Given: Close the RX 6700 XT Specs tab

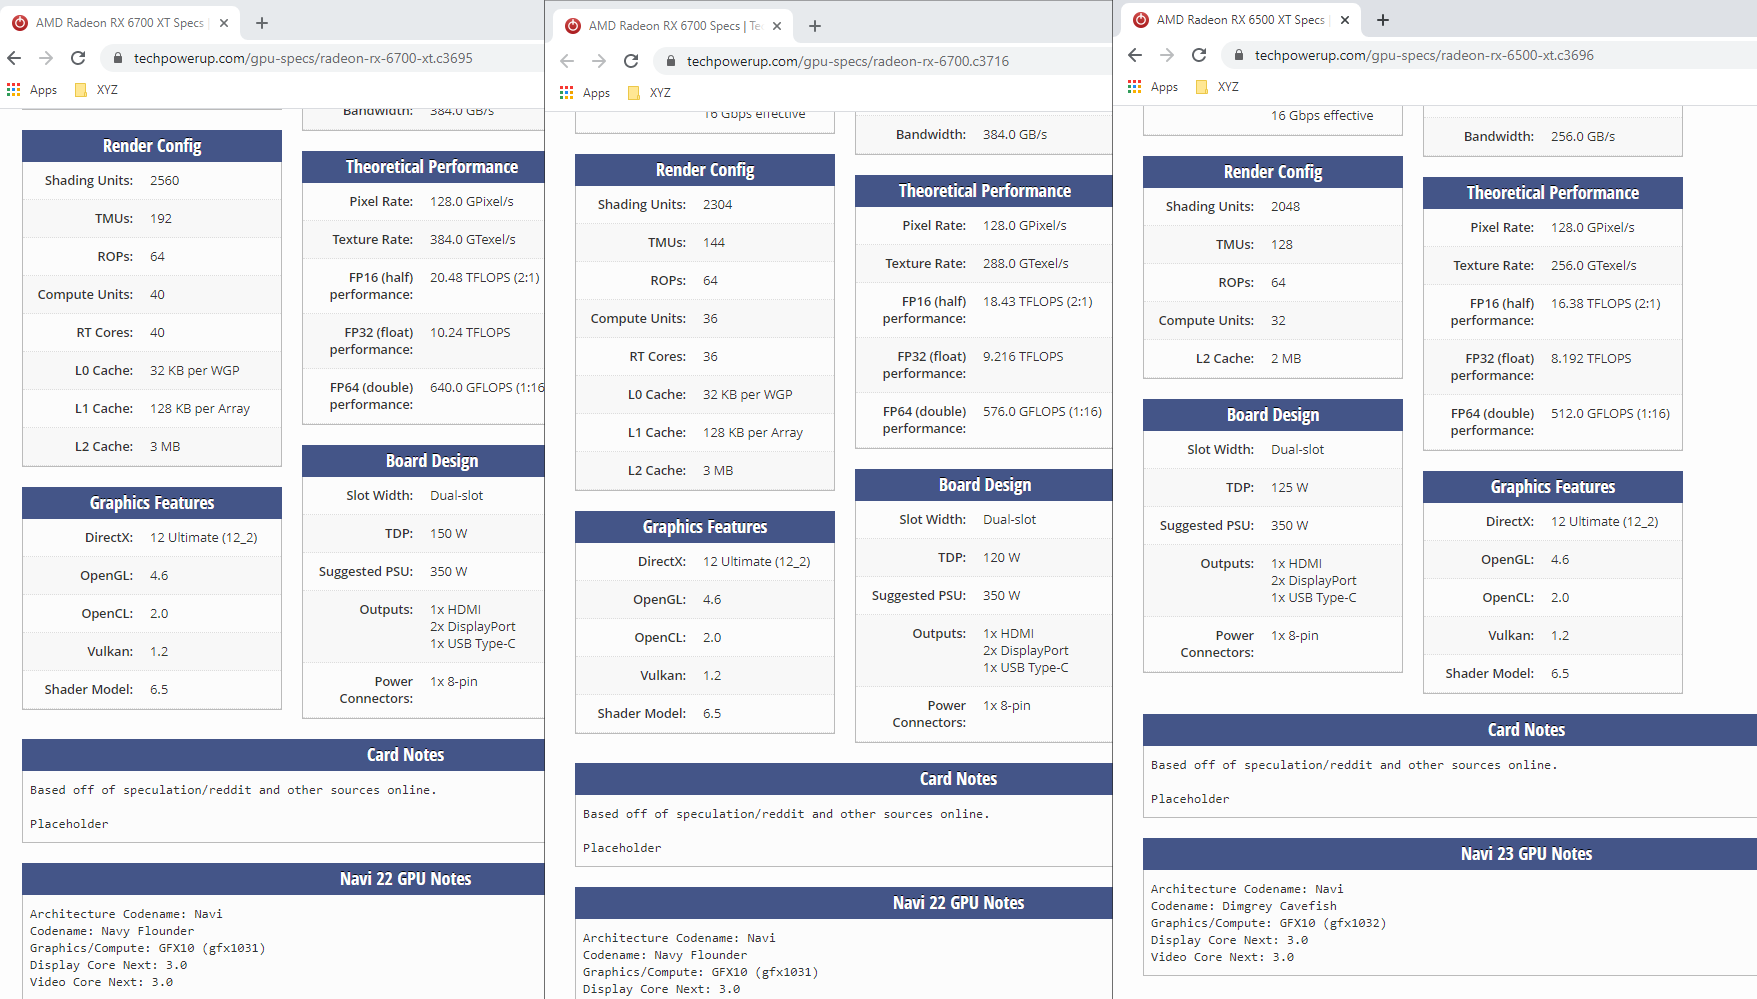Looking at the screenshot, I should pos(223,23).
